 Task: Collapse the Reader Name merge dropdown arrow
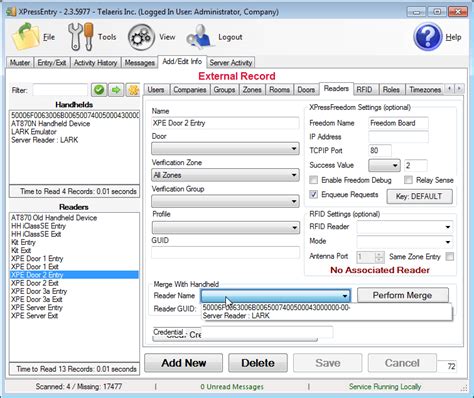pyautogui.click(x=345, y=296)
